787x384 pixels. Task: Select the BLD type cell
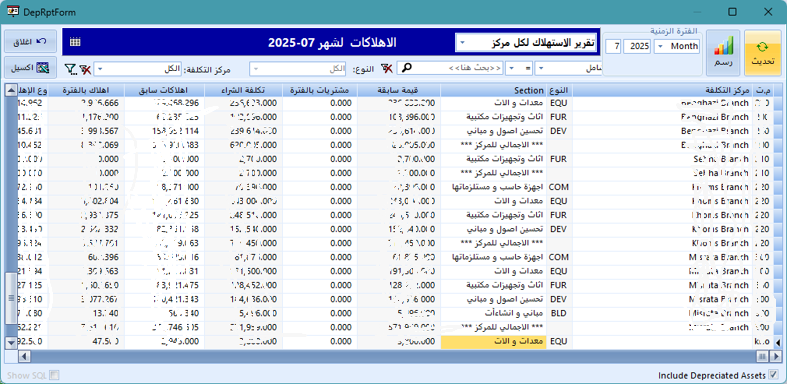coord(560,313)
